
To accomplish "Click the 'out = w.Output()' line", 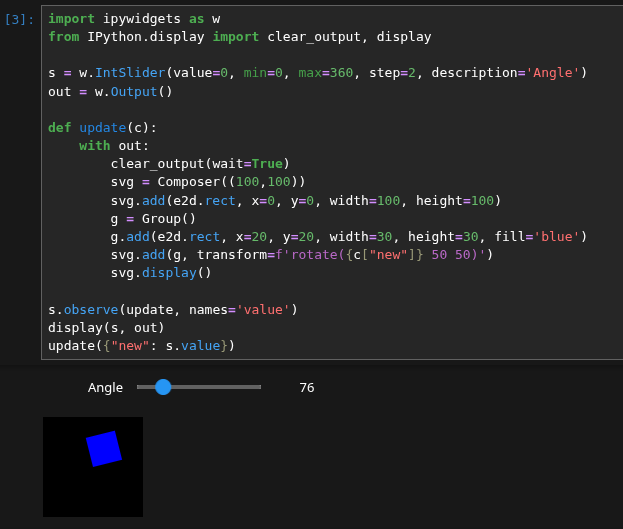I will click(110, 91).
